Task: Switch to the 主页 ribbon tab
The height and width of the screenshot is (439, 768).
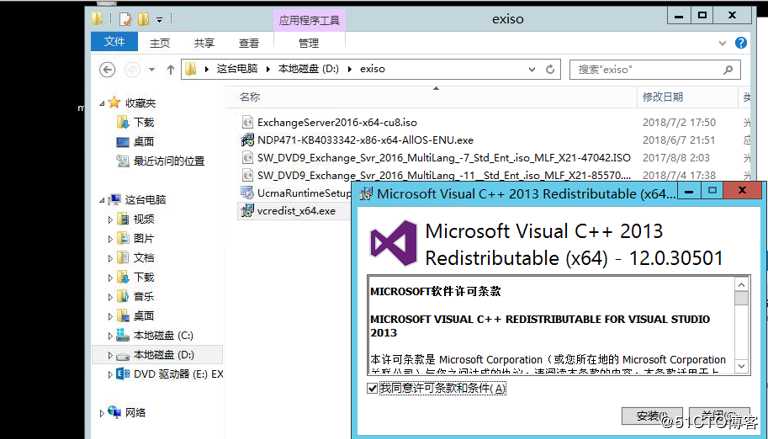Action: coord(160,43)
